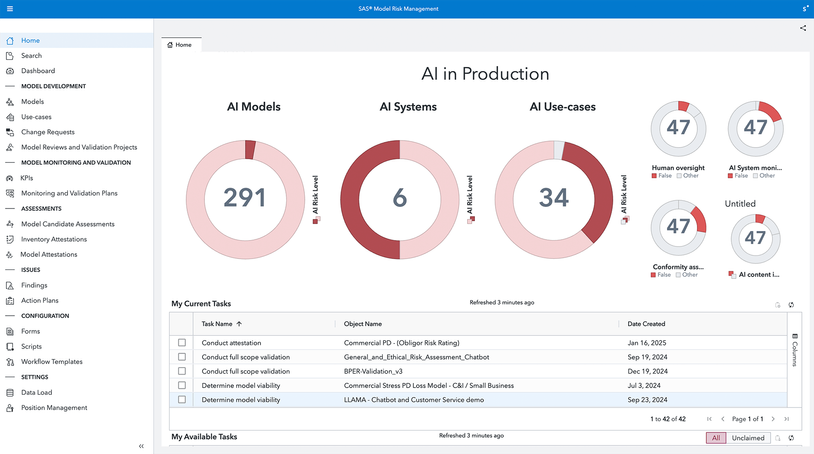Viewport: 814px width, 454px height.
Task: Click the Findings sidebar icon
Action: (10, 285)
